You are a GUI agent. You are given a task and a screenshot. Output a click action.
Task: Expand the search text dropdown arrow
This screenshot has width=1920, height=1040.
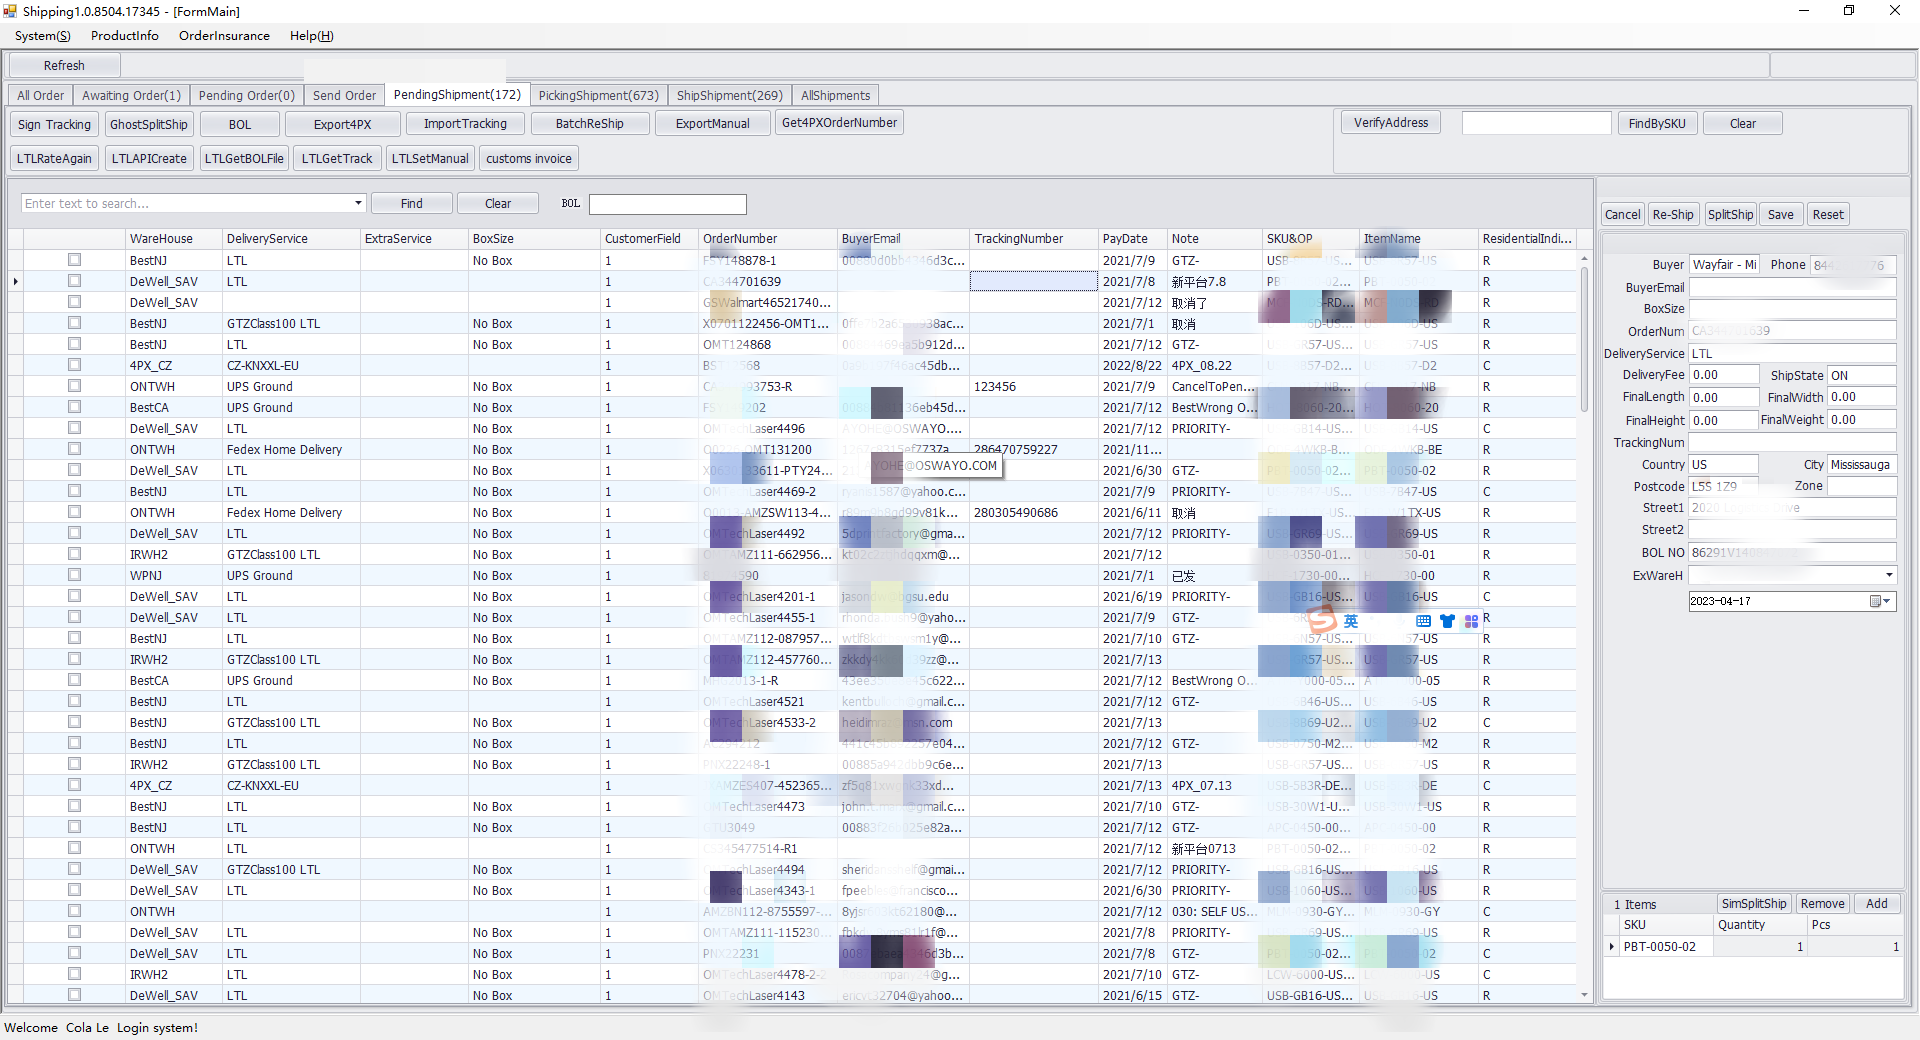coord(358,203)
